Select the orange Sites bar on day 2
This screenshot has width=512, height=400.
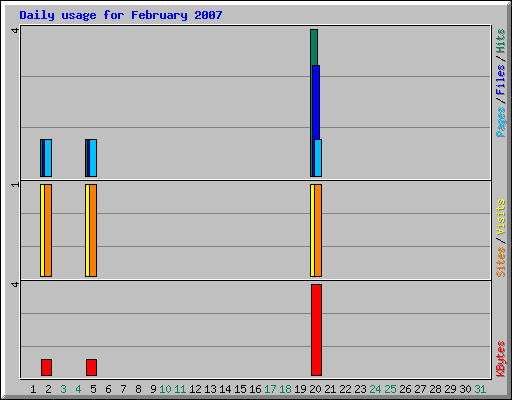coord(48,230)
